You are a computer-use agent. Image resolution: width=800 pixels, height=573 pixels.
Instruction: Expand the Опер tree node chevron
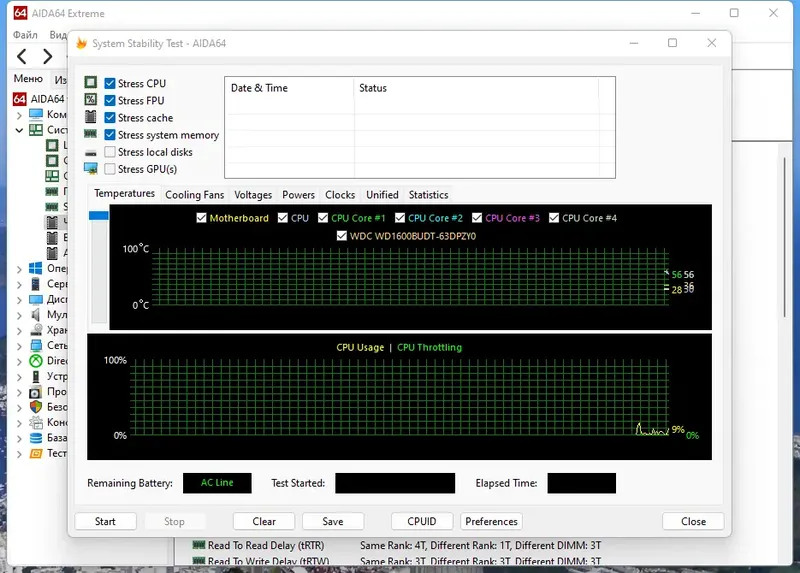point(19,269)
